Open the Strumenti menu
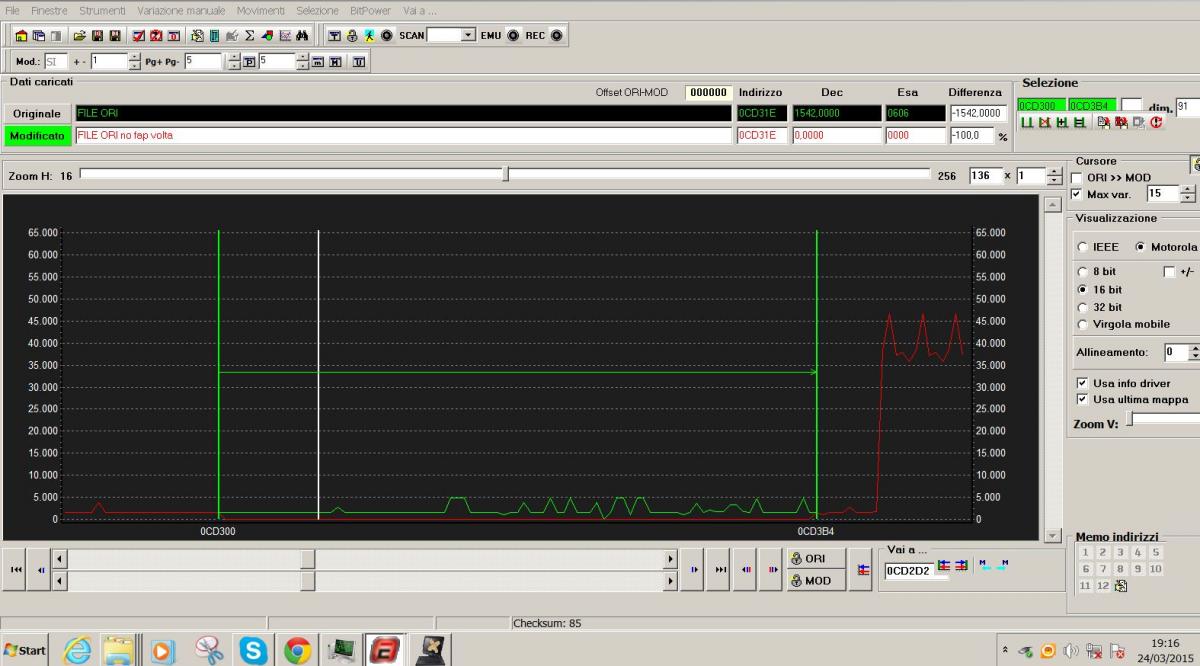1200x666 pixels. click(x=102, y=10)
